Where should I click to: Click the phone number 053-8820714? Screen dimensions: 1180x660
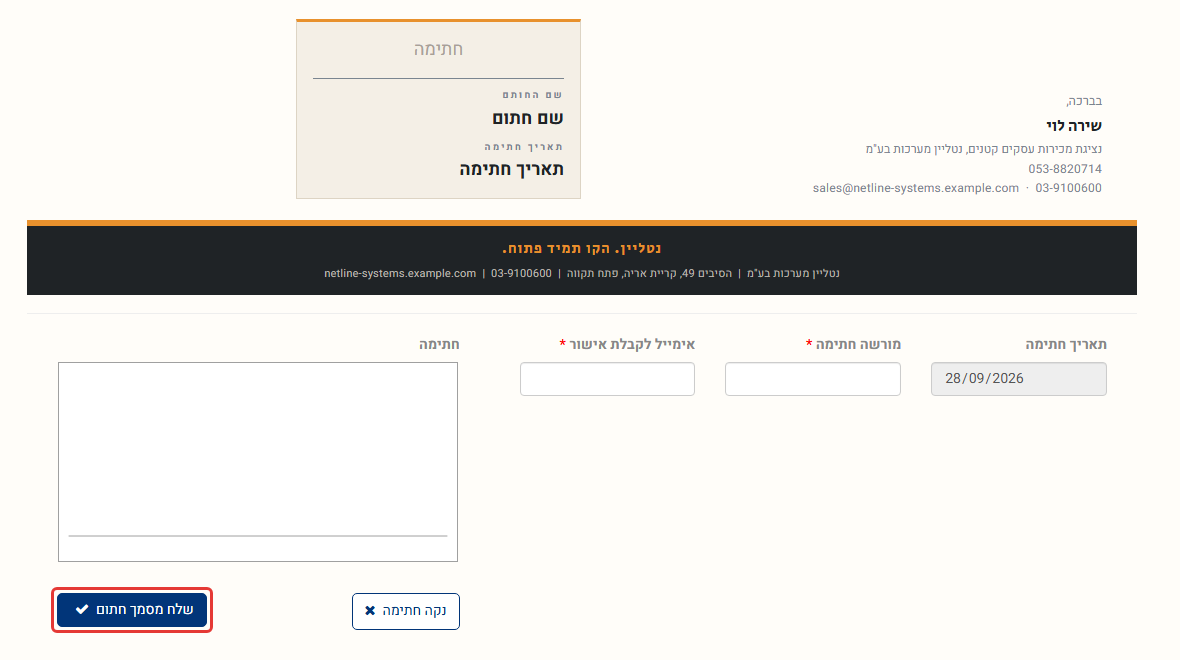point(1065,169)
